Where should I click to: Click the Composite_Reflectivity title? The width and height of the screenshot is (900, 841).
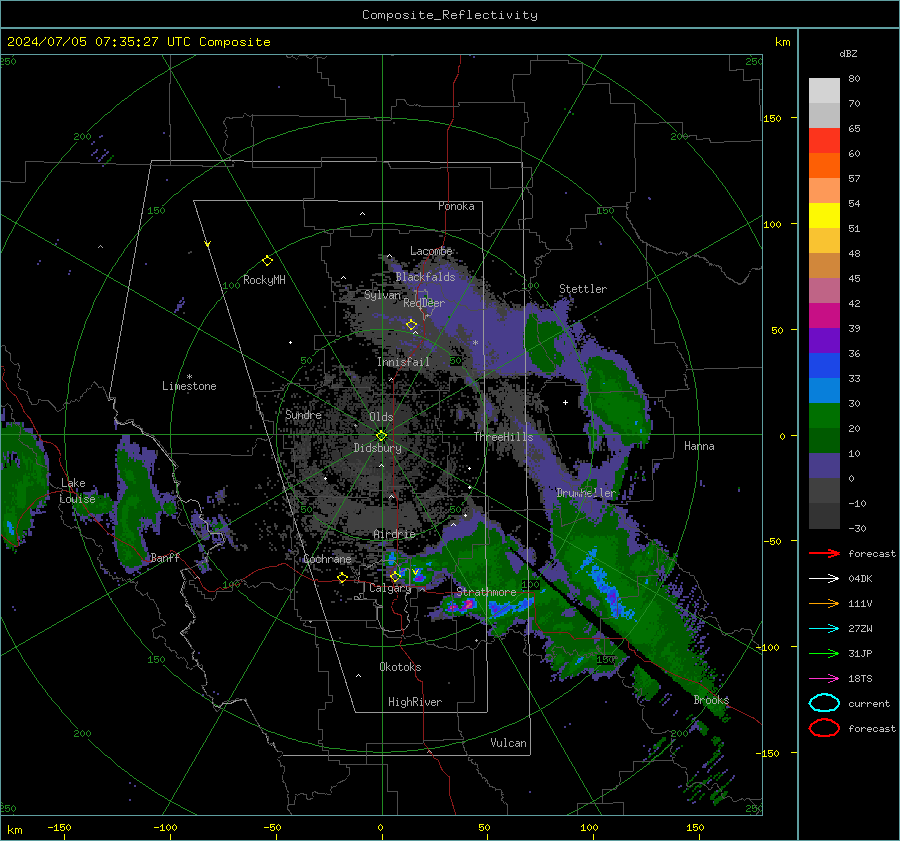click(x=450, y=15)
